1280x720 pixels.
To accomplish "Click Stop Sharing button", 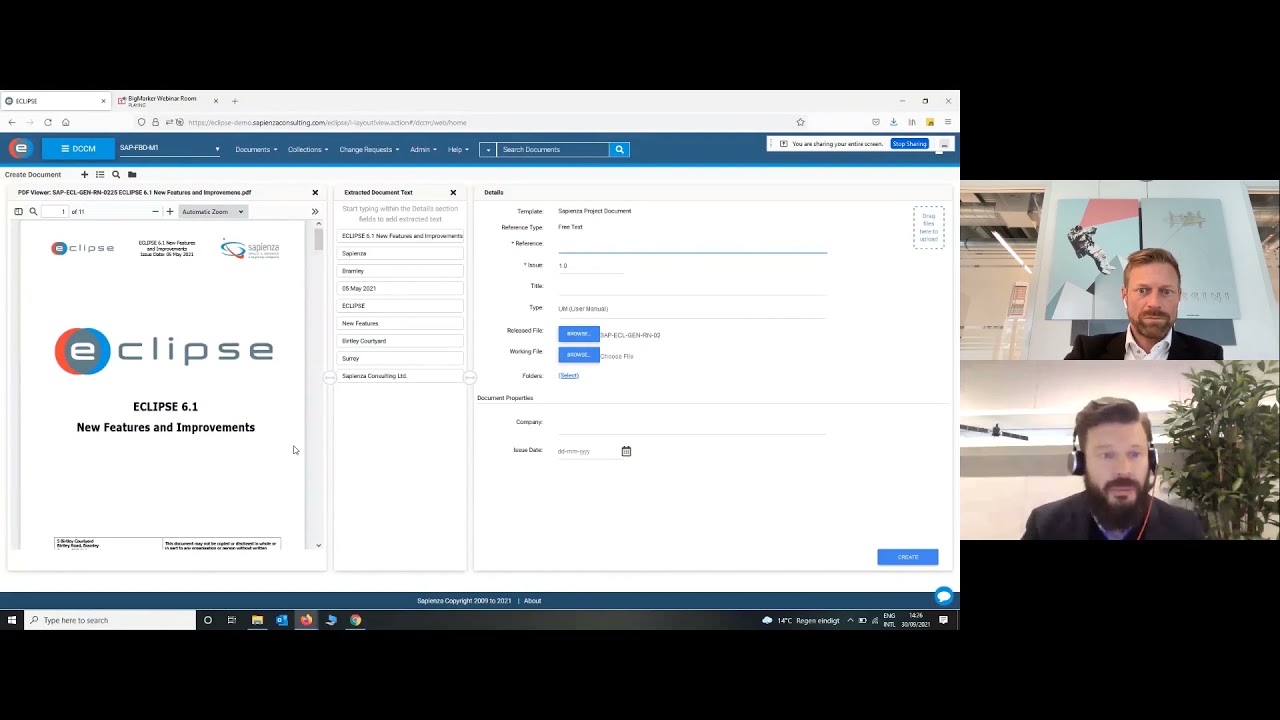I will pos(909,144).
